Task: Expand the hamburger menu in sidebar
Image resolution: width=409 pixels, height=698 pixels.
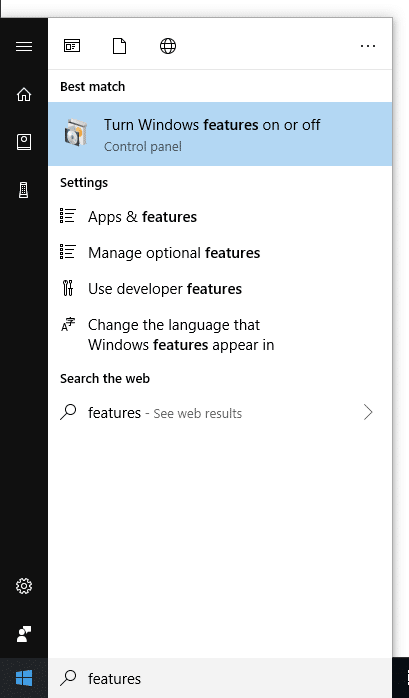Action: coord(24,46)
